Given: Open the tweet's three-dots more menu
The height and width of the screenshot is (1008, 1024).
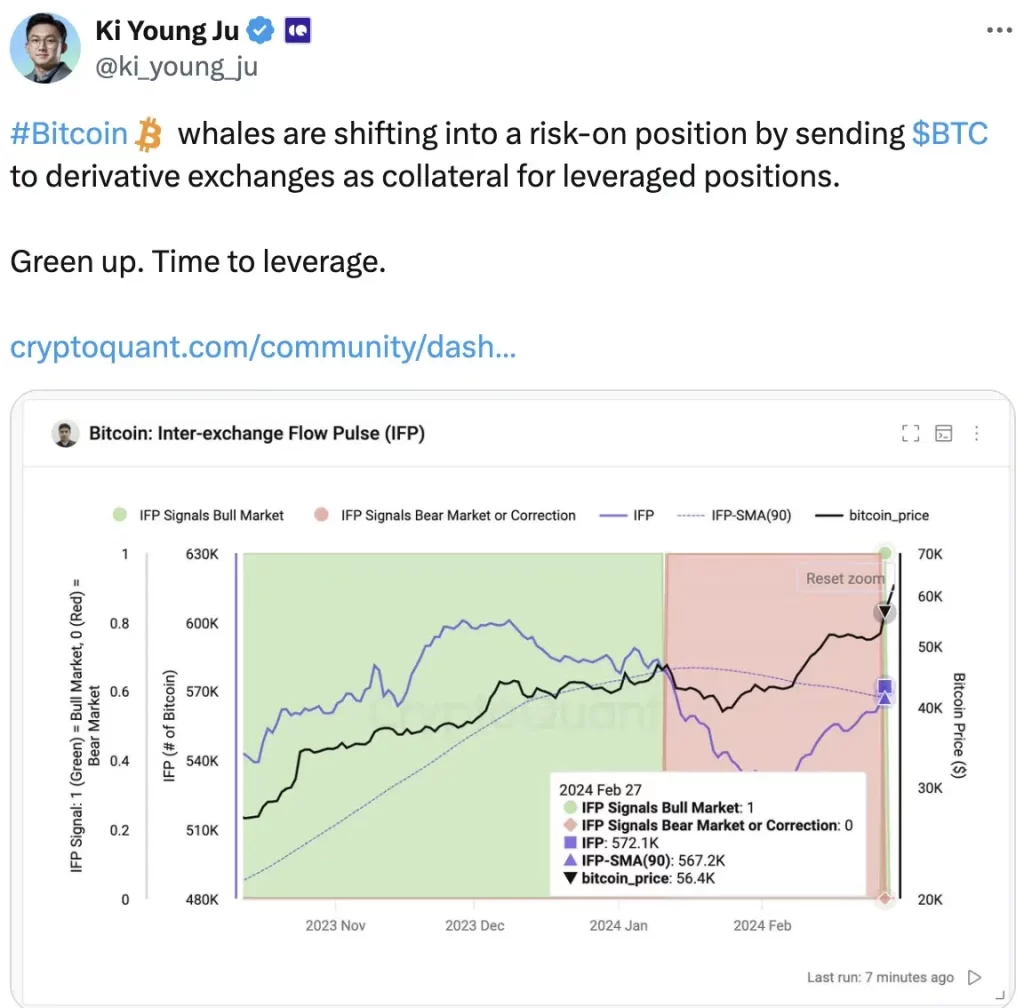Looking at the screenshot, I should pyautogui.click(x=999, y=30).
